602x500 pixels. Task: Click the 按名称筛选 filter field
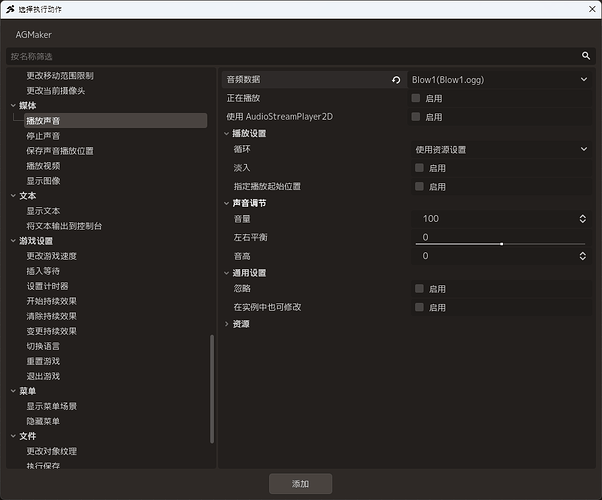[294, 56]
